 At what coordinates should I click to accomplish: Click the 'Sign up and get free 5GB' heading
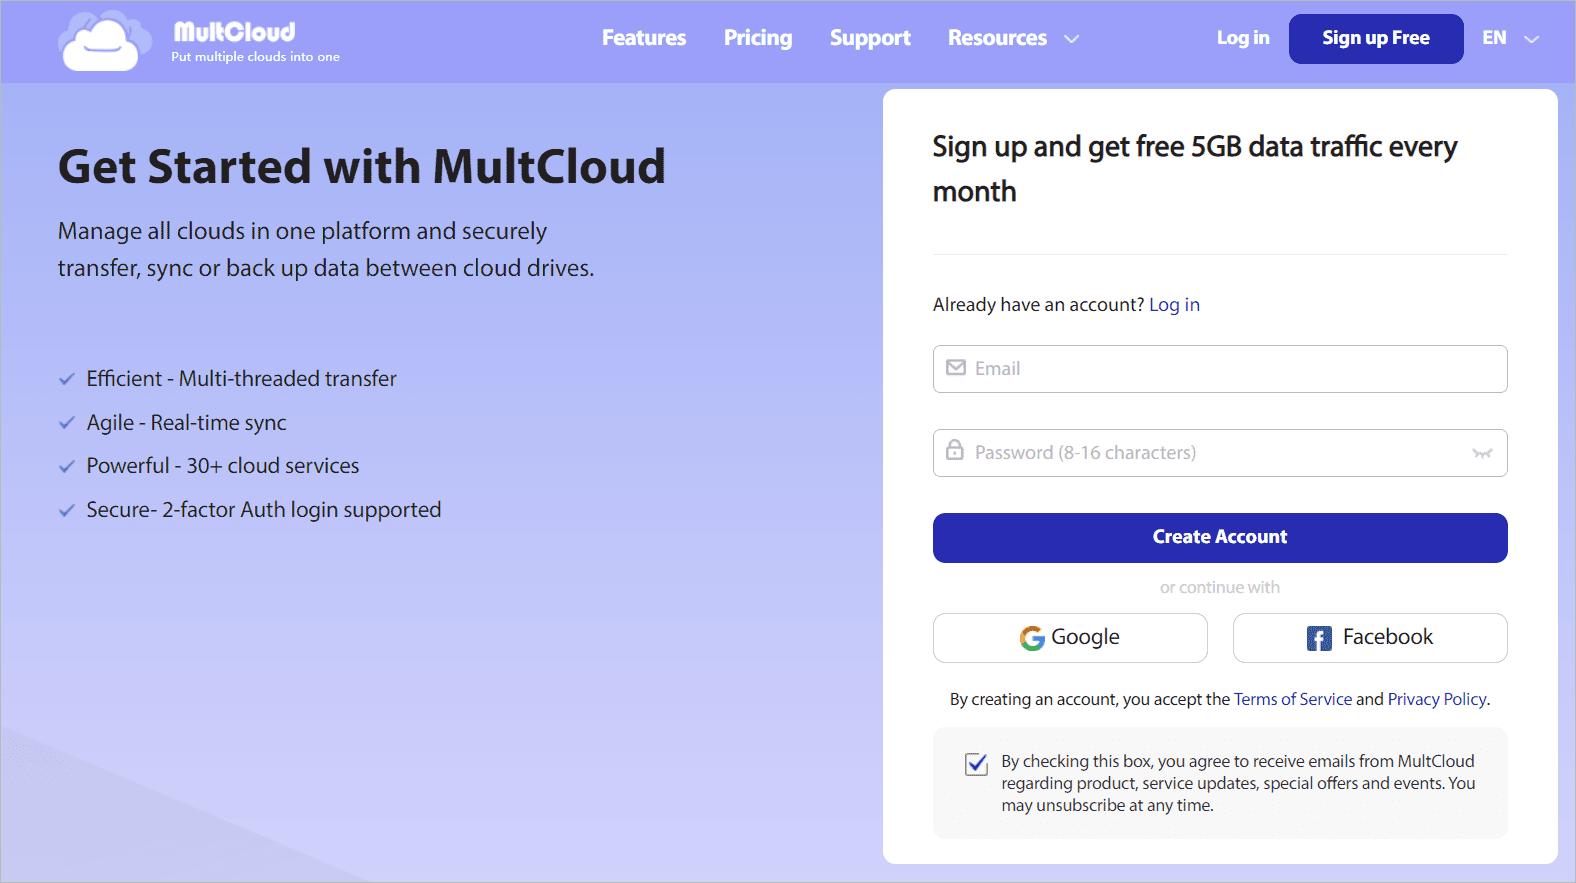tap(1195, 169)
